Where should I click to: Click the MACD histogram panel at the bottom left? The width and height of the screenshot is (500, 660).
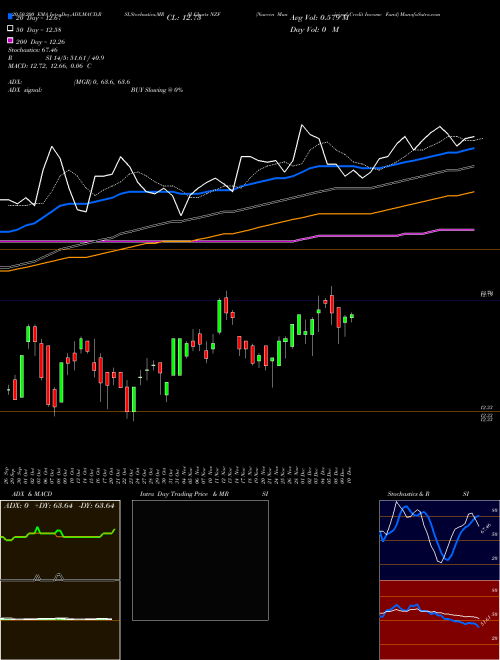click(60, 620)
